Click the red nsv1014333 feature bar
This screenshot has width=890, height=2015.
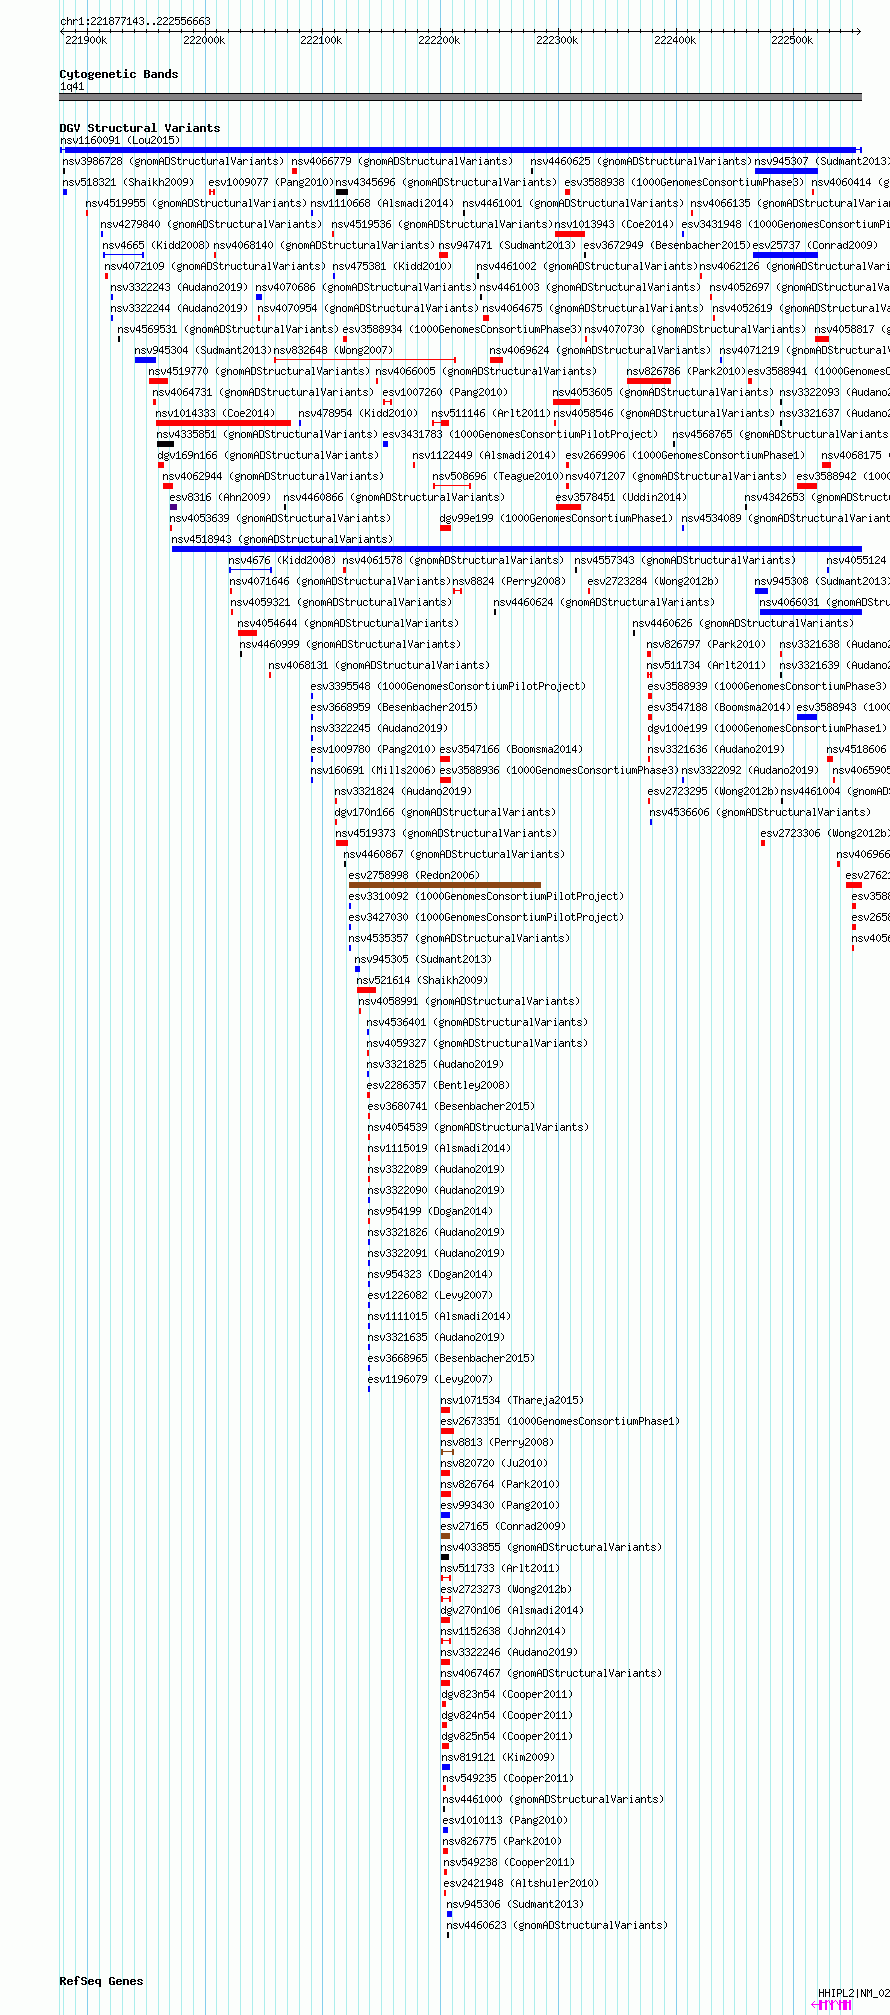coord(223,423)
